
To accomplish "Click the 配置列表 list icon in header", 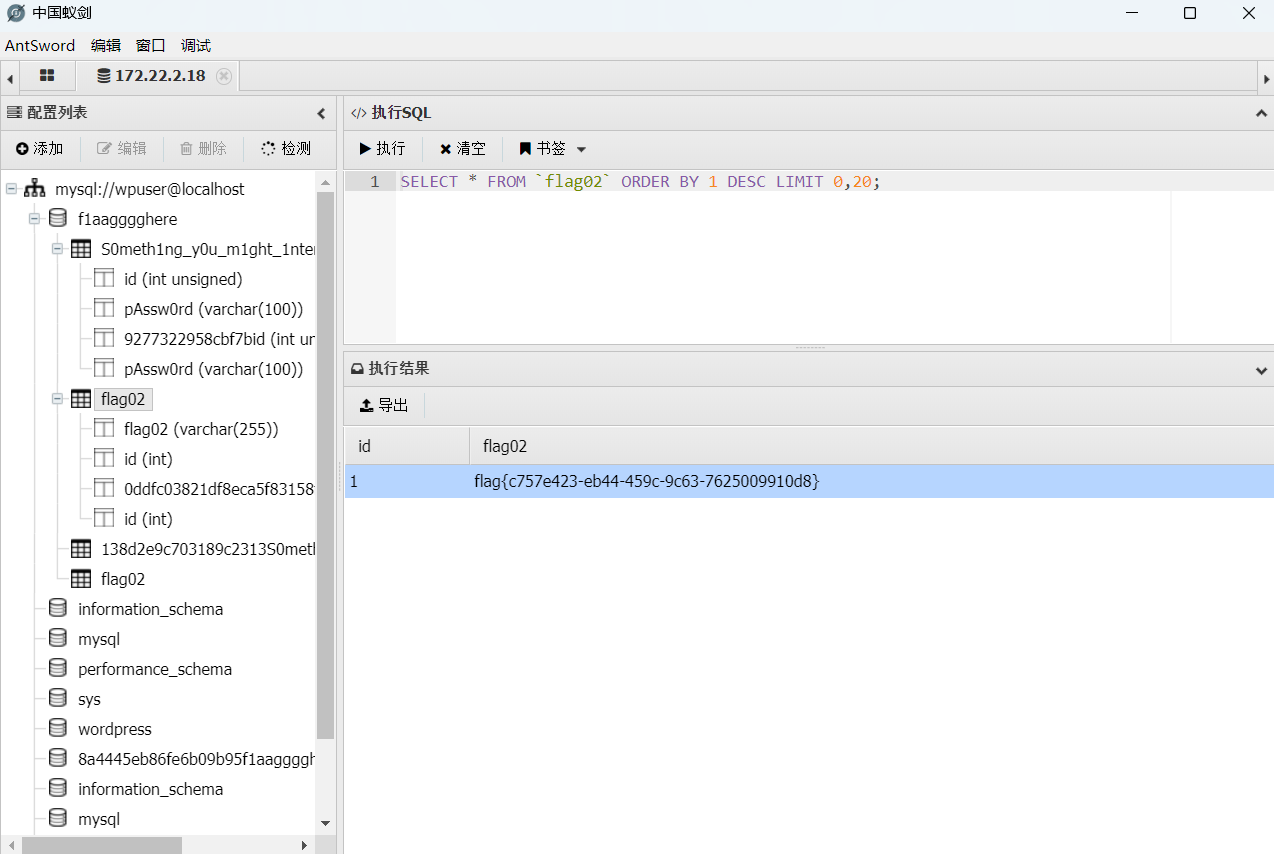I will pyautogui.click(x=14, y=113).
